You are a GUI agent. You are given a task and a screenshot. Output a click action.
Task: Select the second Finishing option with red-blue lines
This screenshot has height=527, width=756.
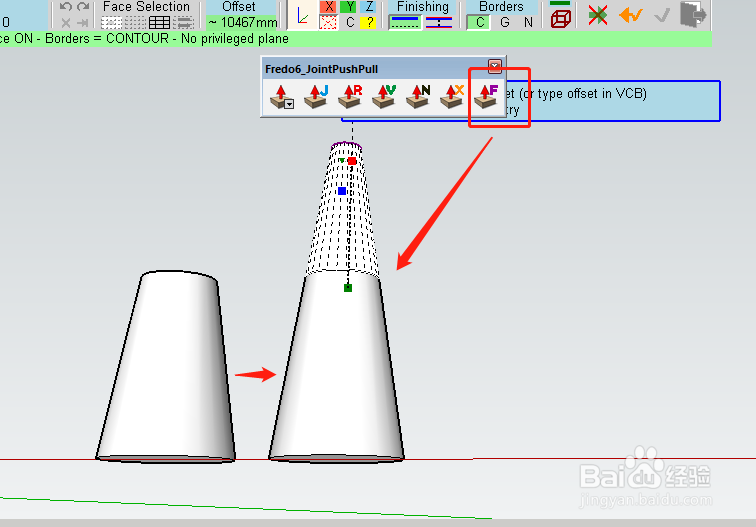pyautogui.click(x=439, y=22)
